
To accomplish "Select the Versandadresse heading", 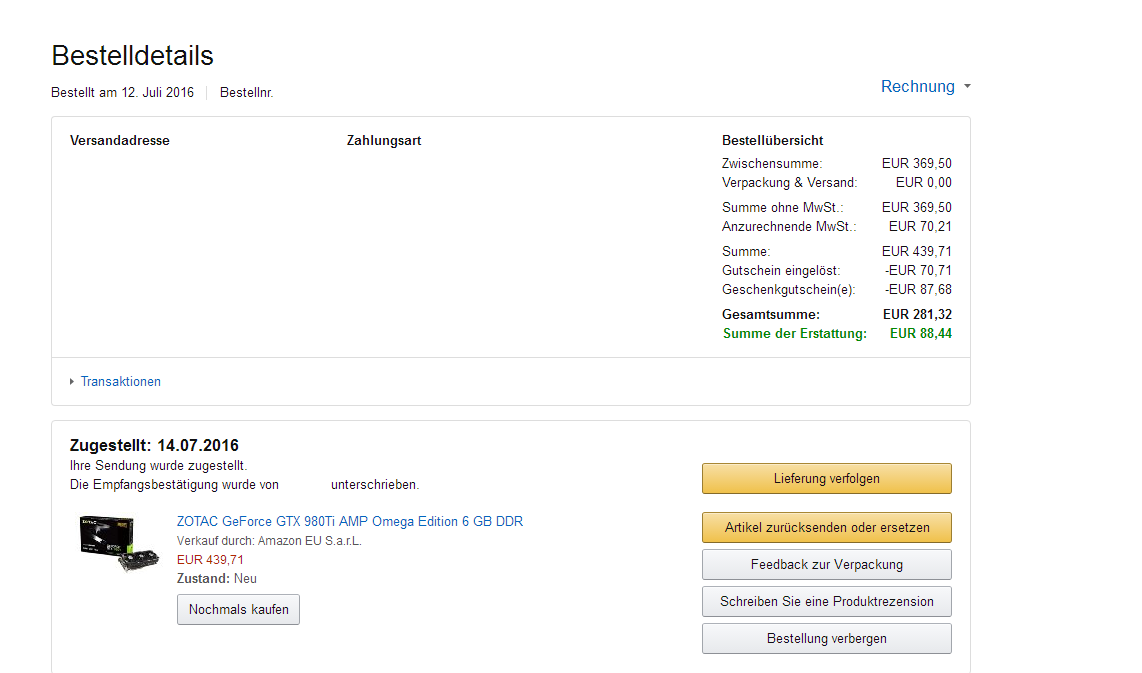I will (119, 141).
